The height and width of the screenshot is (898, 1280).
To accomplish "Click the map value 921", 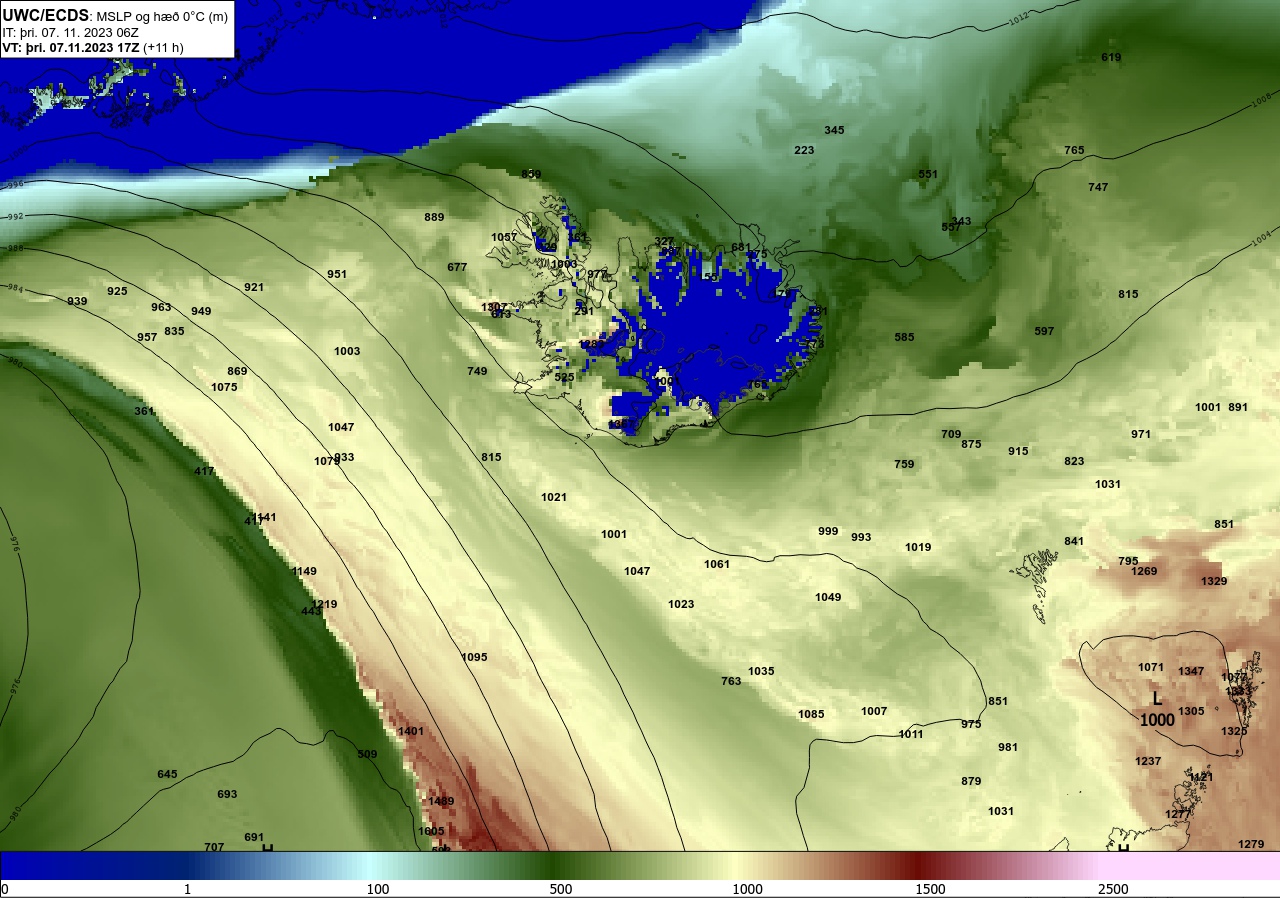I will coord(254,287).
